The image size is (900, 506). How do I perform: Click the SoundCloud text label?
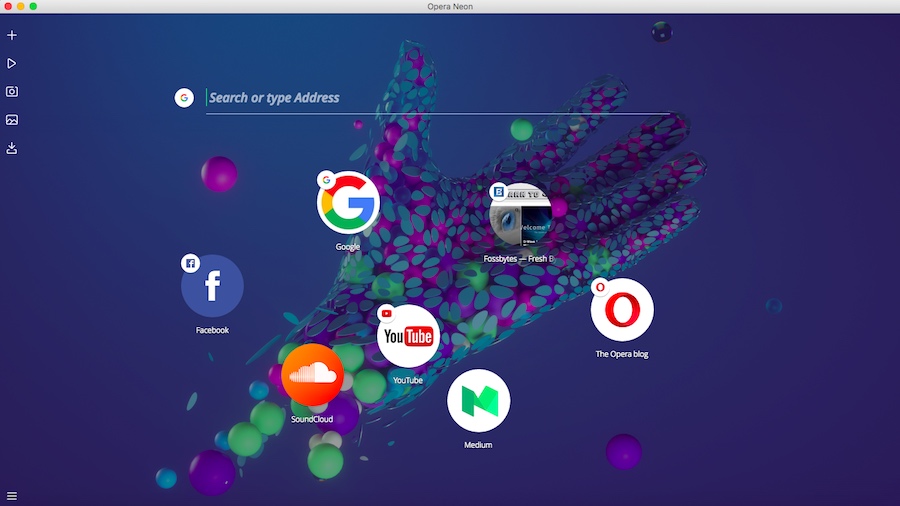click(312, 419)
